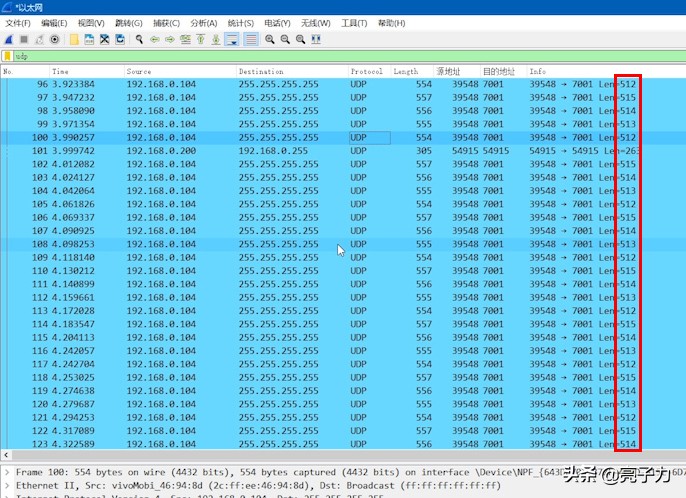
Task: Click the stop capture square icon
Action: 24,39
